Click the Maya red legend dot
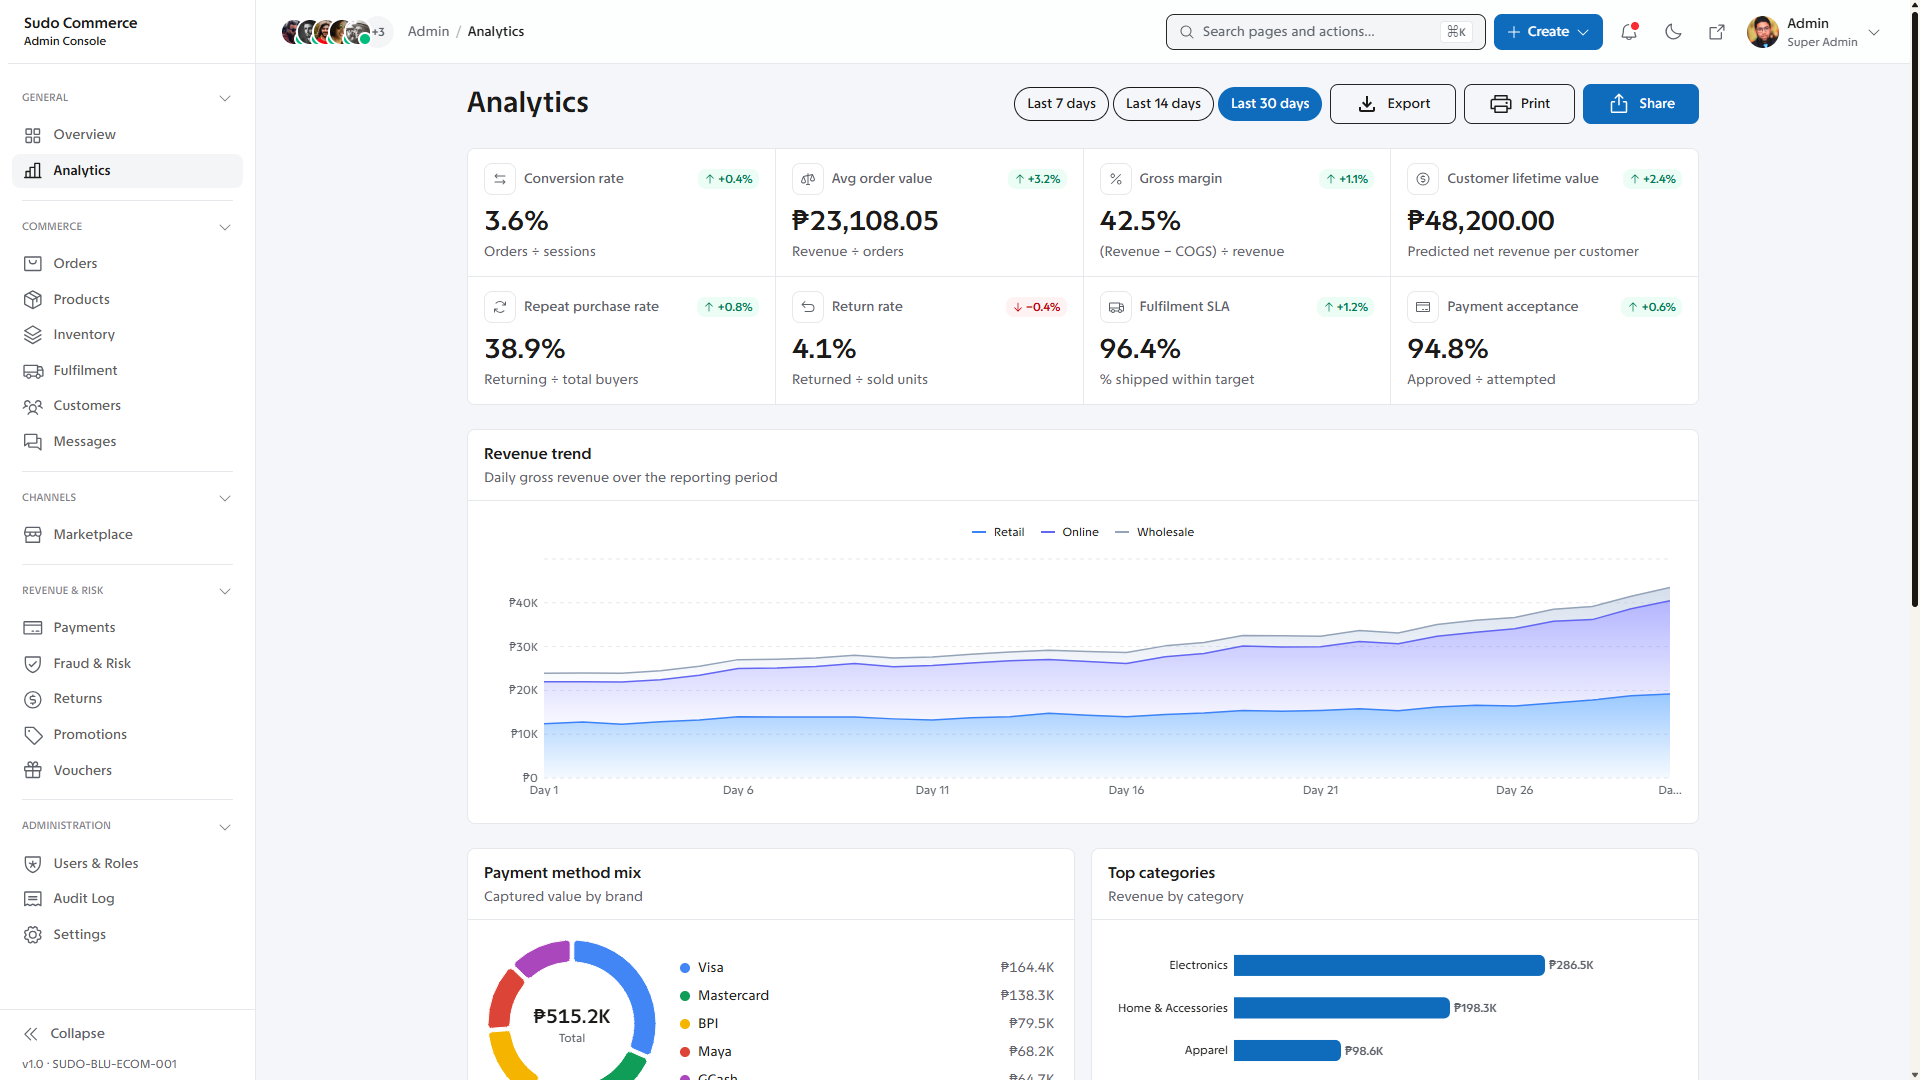 [x=685, y=1052]
